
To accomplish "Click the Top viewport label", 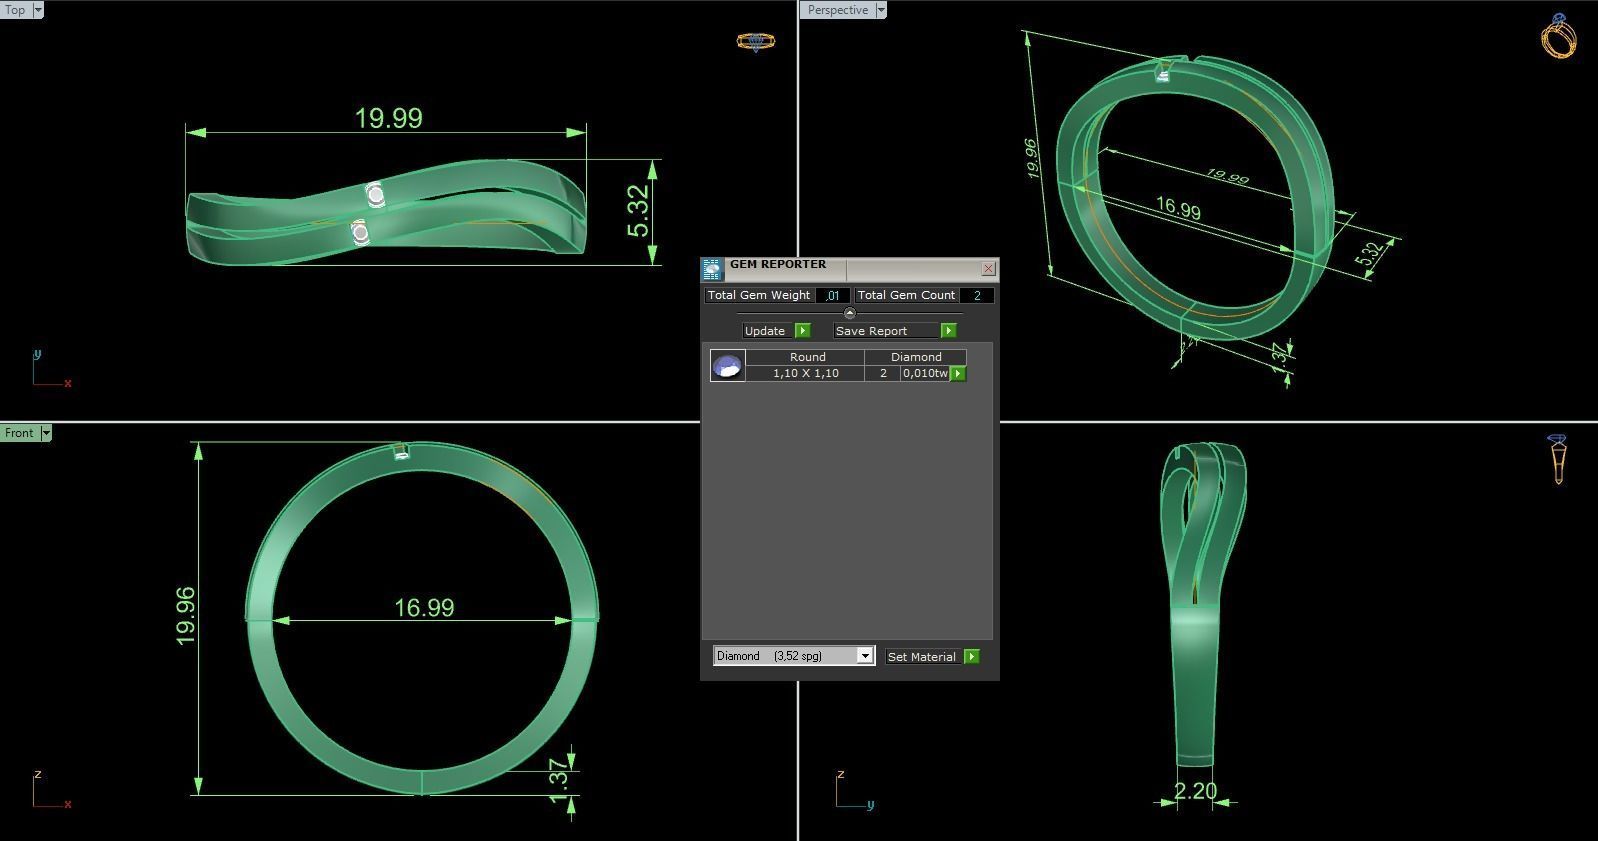I will (x=16, y=10).
